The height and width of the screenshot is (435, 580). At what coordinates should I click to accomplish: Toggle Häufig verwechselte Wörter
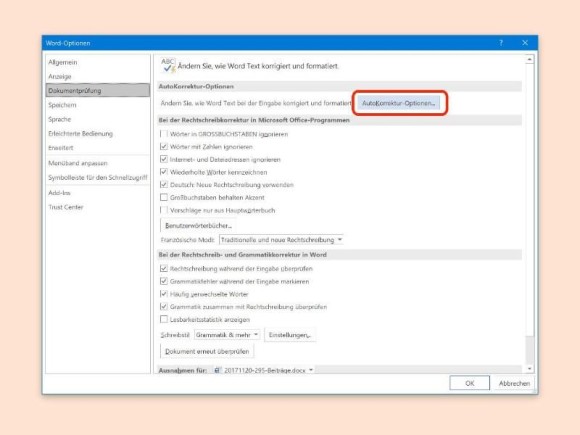point(163,294)
